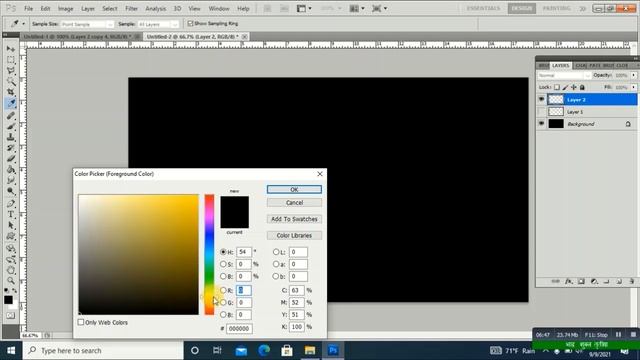Screen dimensions: 640x360
Task: Check the Only Web Colors box
Action: 81,322
